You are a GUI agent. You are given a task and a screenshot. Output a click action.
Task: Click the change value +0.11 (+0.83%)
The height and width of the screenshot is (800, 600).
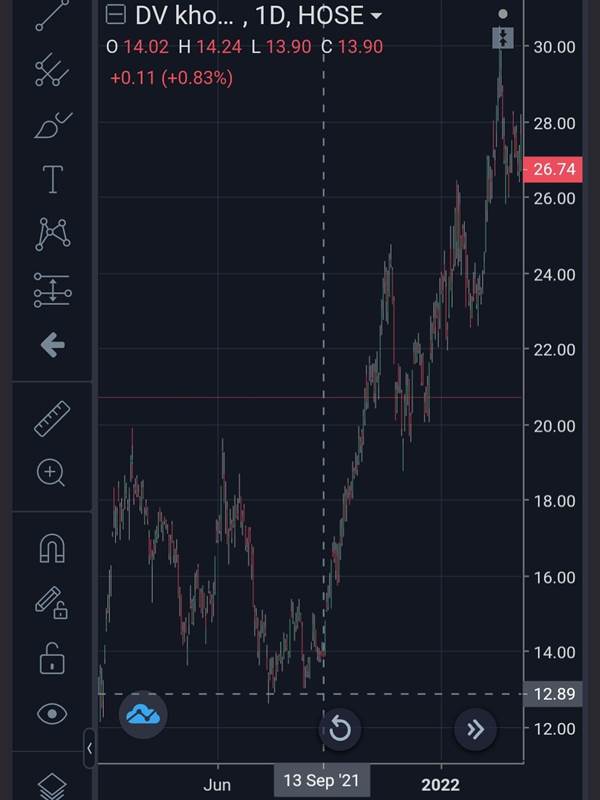tap(171, 78)
